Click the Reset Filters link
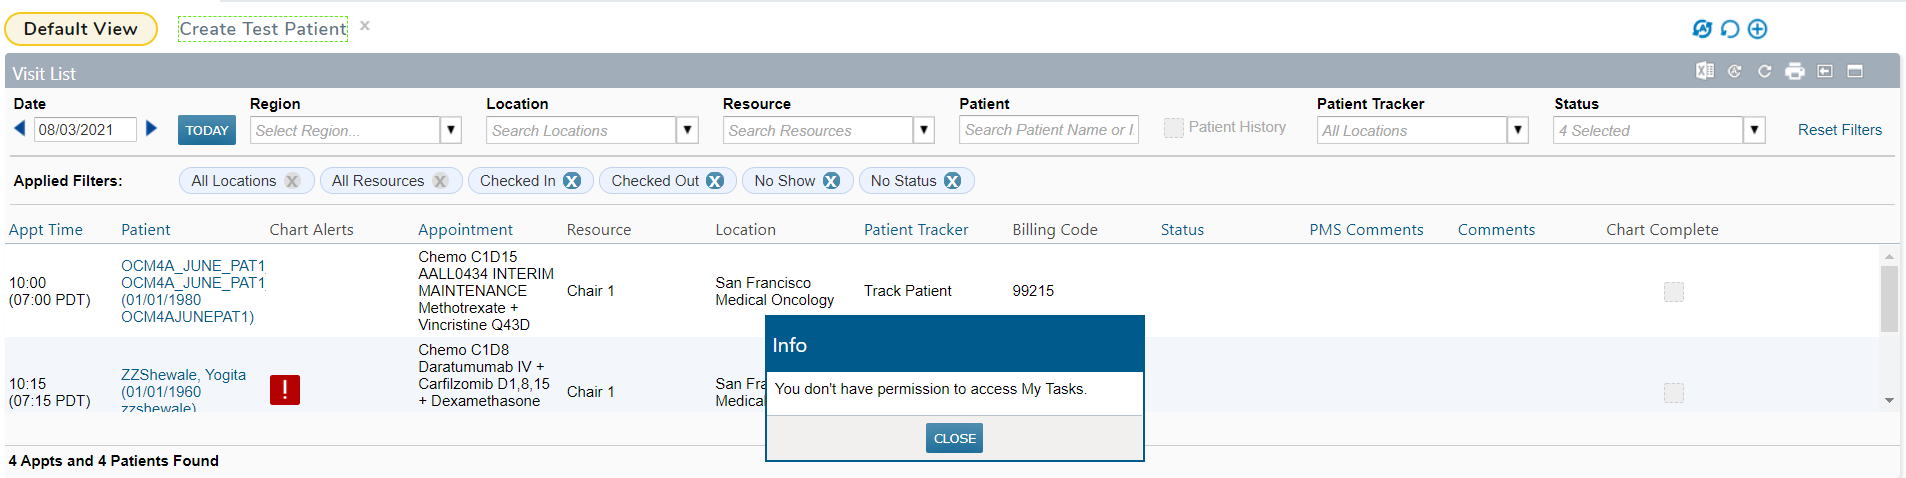Screen dimensions: 1906x478 [1839, 130]
